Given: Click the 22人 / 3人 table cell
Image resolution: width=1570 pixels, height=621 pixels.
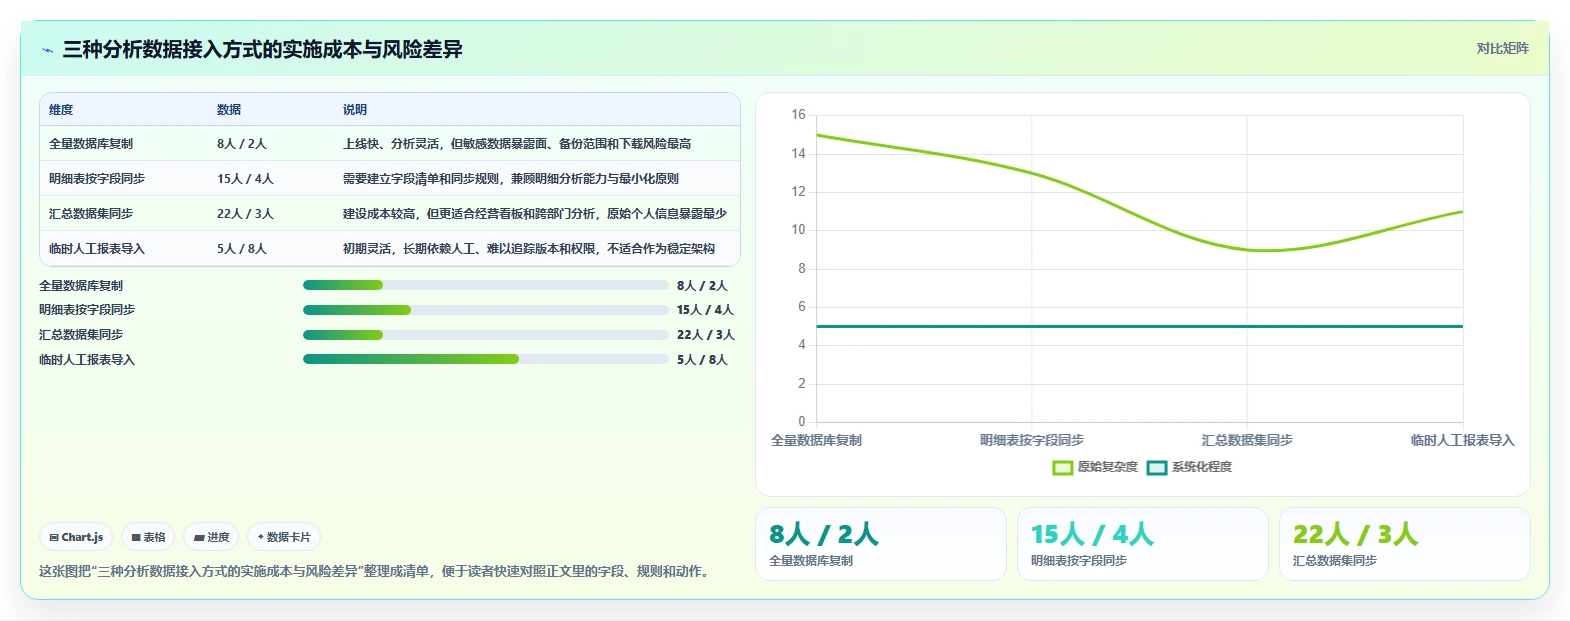Looking at the screenshot, I should click(245, 214).
